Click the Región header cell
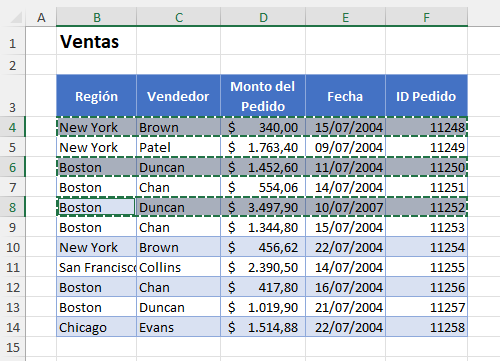Screen dimensions: 500x361 tap(96, 96)
